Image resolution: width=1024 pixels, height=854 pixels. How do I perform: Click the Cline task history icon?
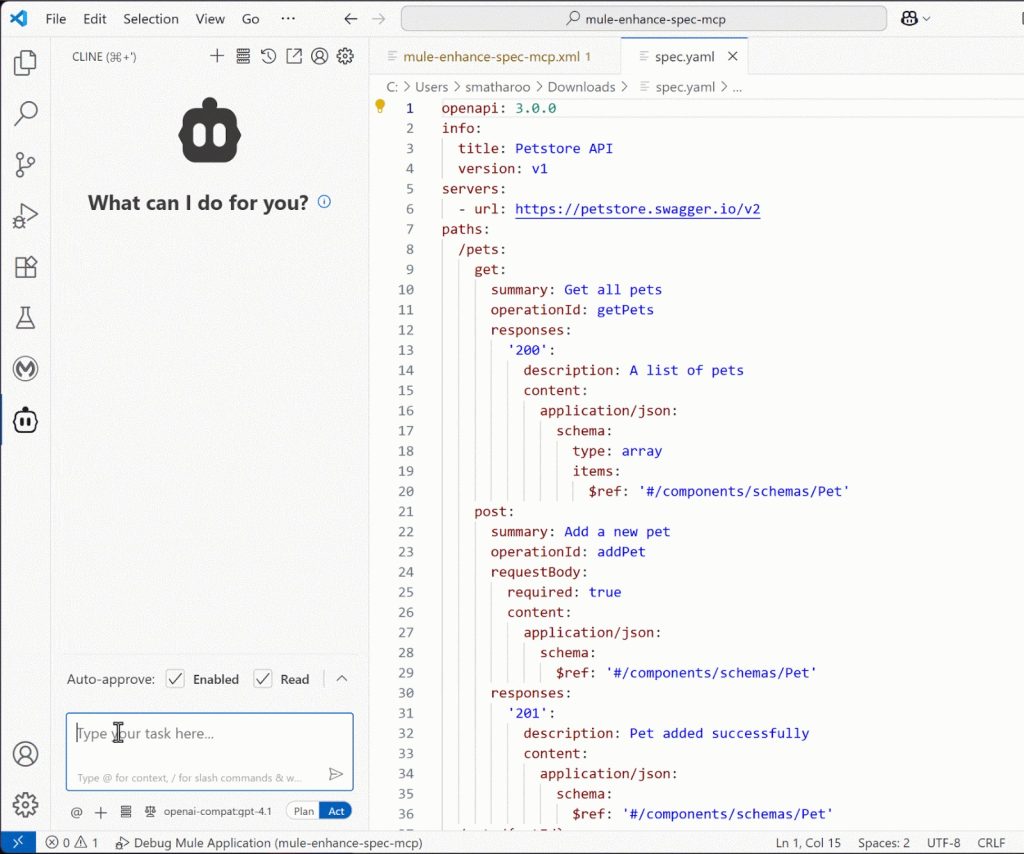click(x=268, y=57)
